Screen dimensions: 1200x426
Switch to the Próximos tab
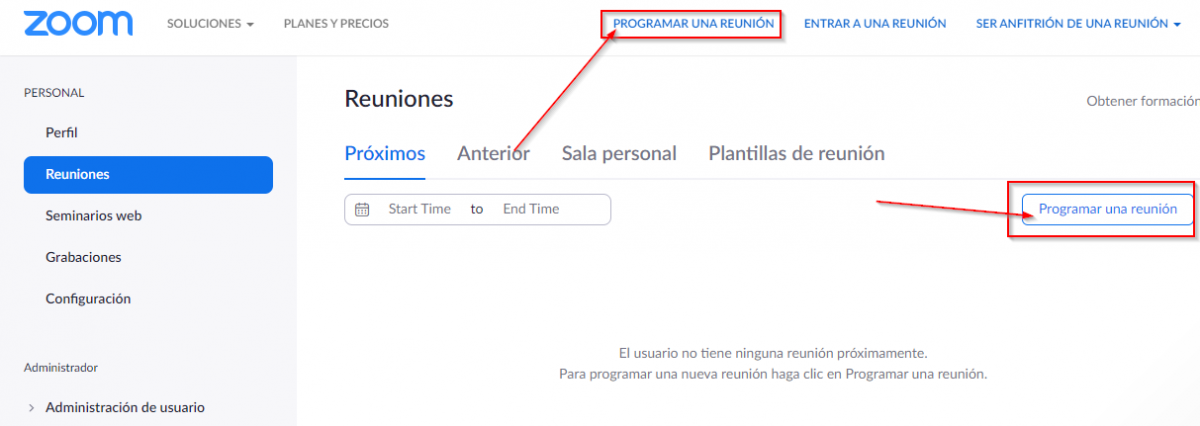click(385, 154)
